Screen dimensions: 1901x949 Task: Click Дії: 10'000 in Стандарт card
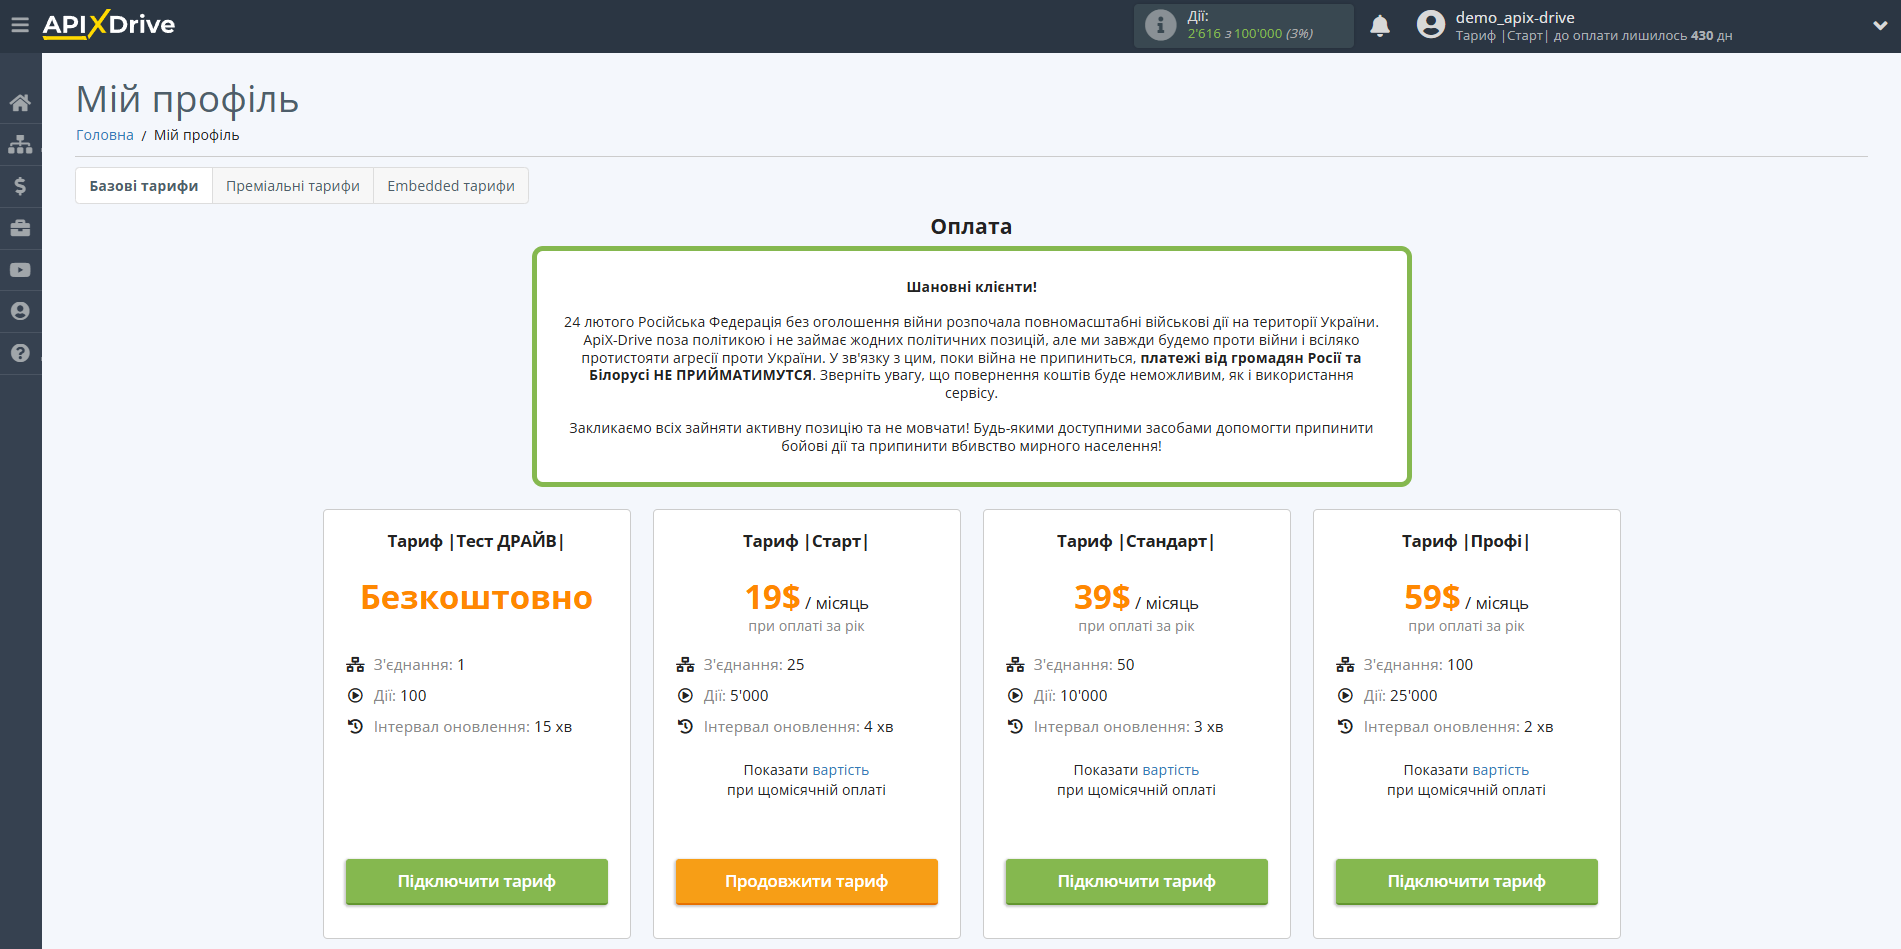1070,696
